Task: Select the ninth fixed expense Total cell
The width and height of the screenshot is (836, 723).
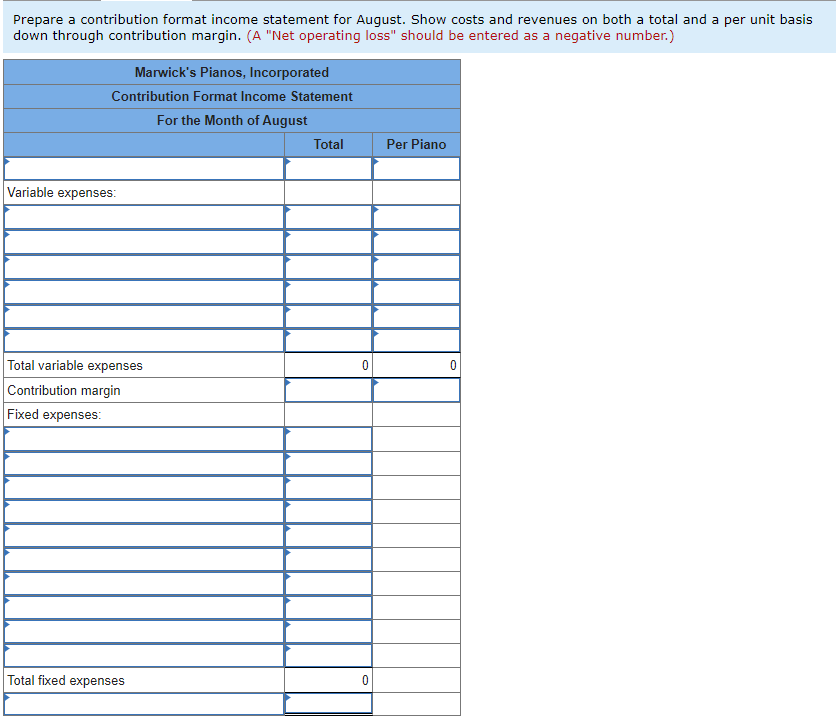Action: click(328, 631)
